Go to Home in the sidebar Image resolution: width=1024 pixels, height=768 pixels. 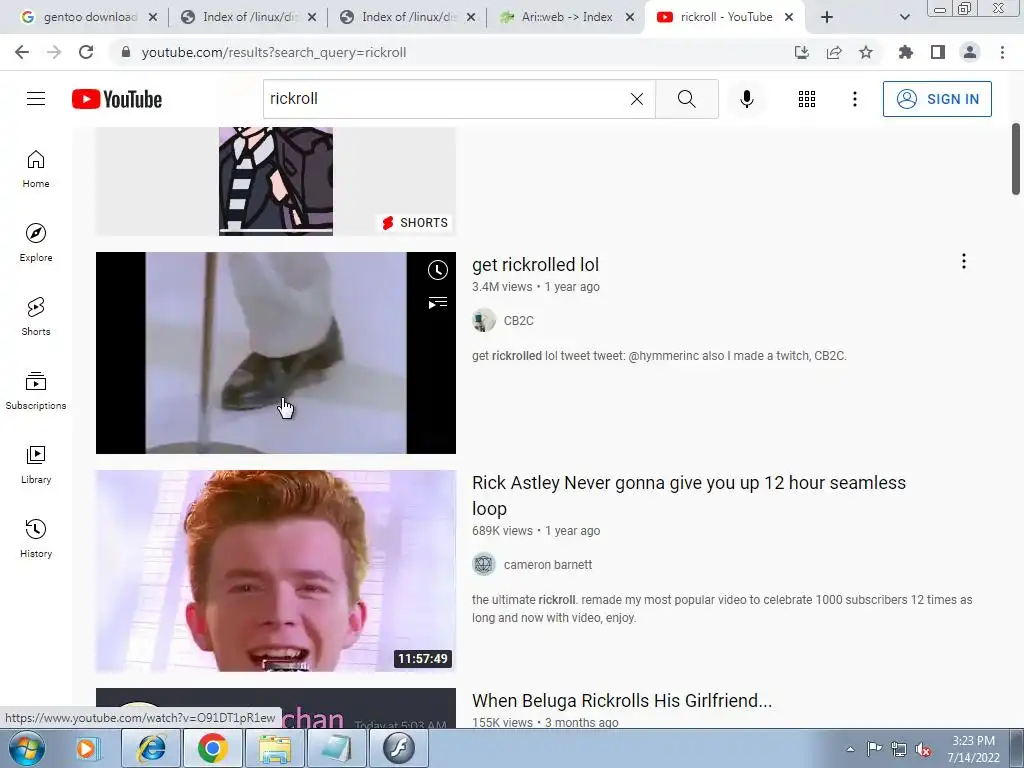click(x=36, y=169)
